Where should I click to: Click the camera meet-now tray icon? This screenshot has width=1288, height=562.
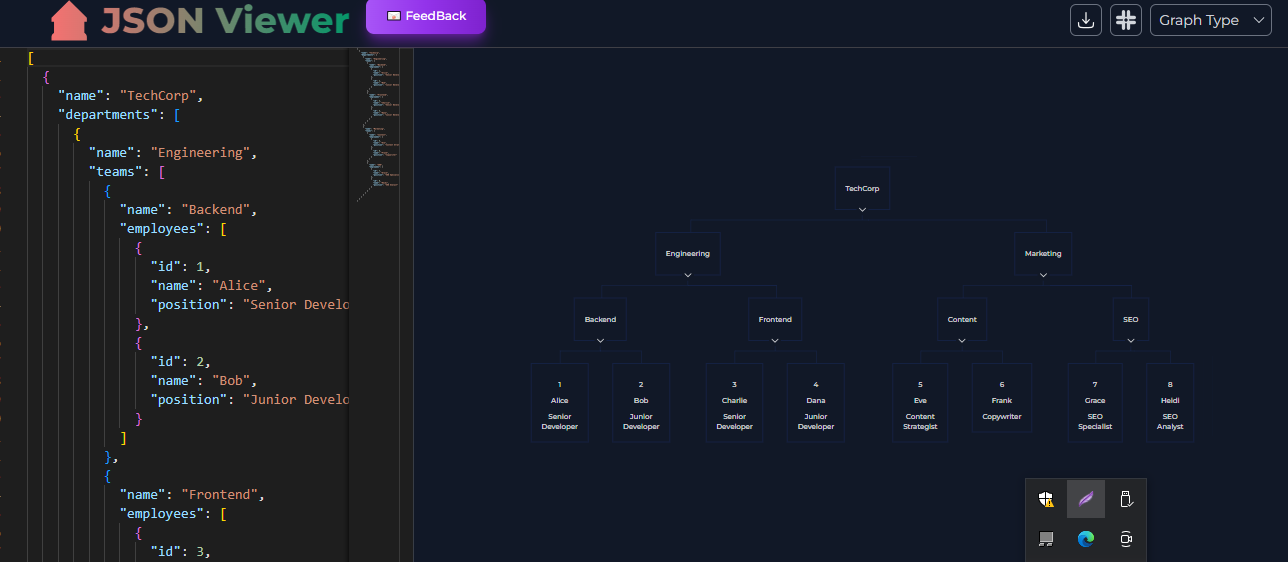1126,539
